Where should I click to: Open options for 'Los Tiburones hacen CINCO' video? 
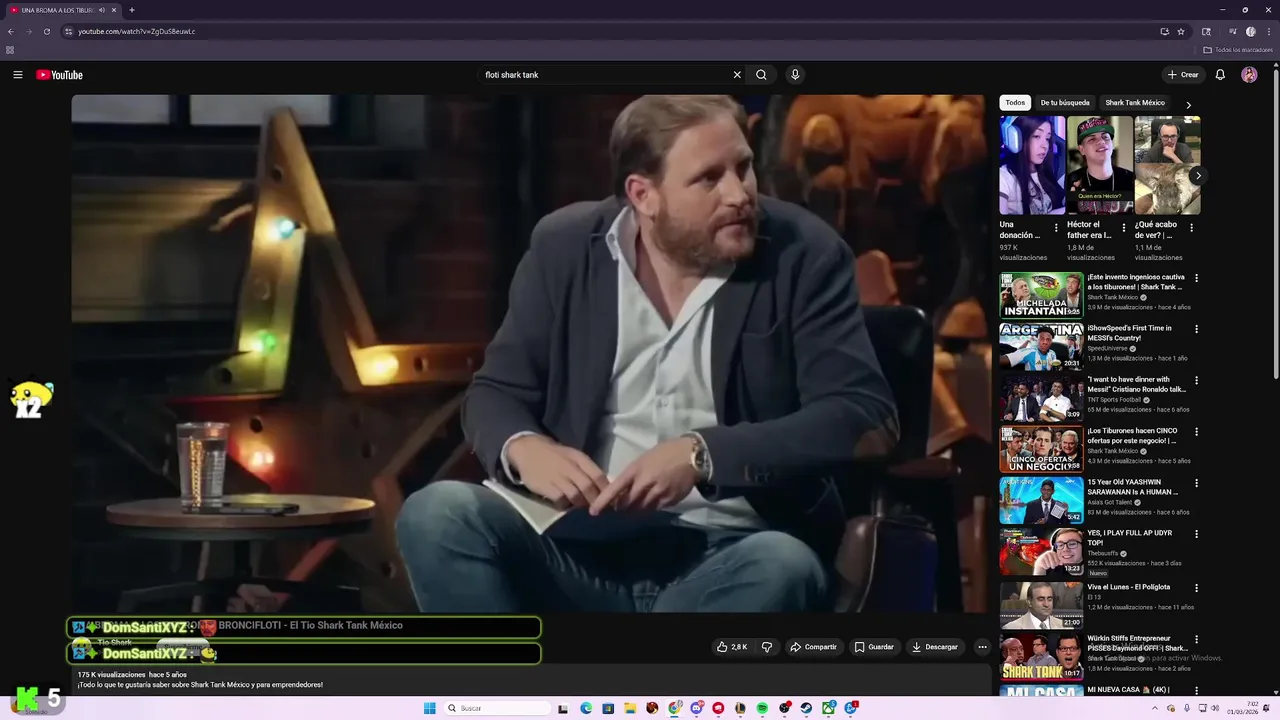[1196, 432]
